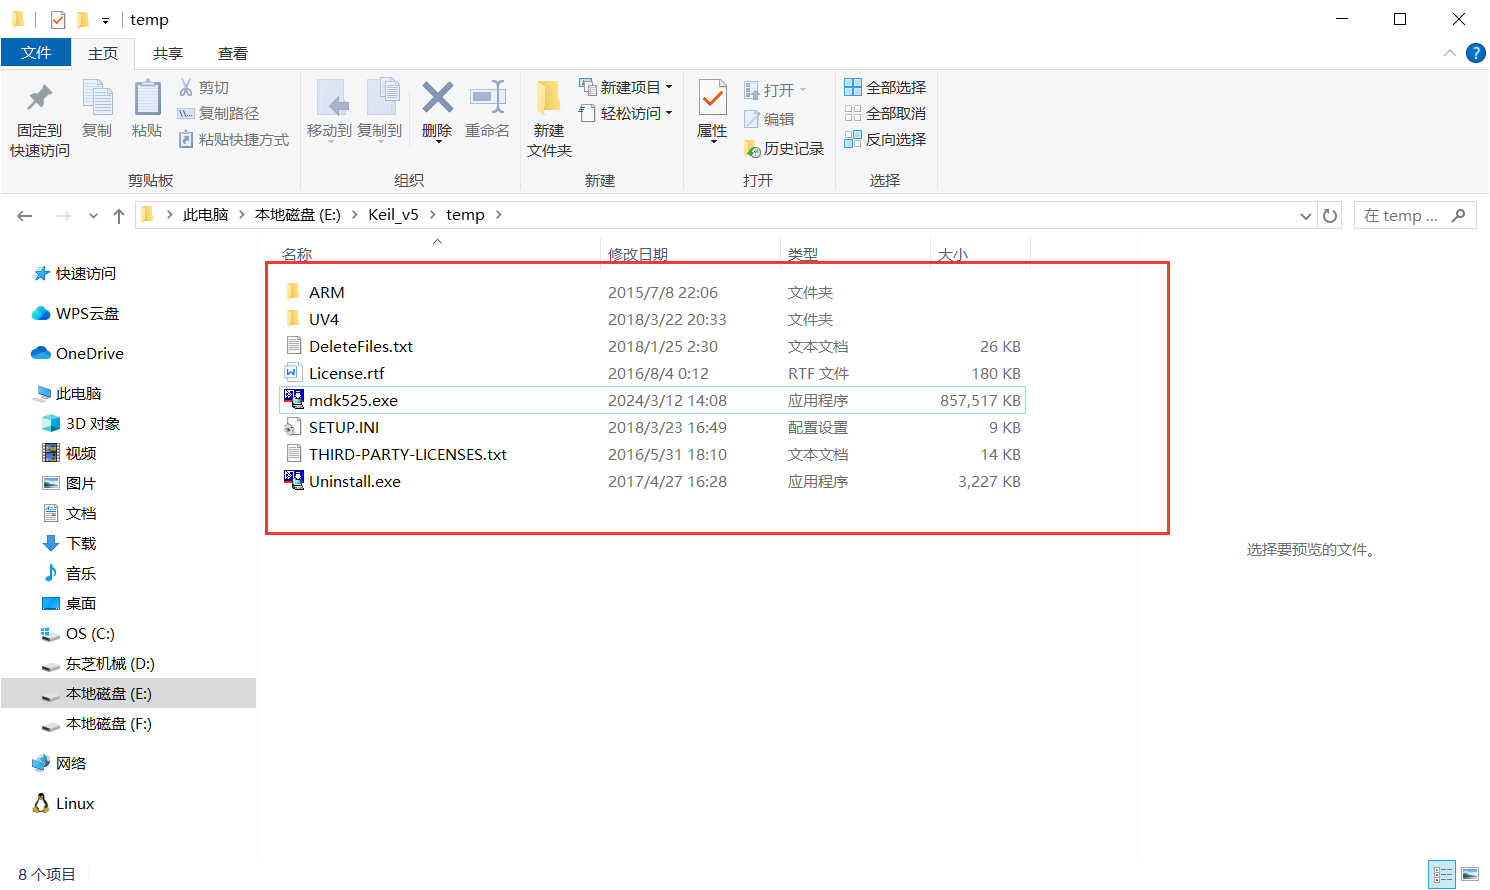The image size is (1490, 890).
Task: Open 3D 对象 in sidebar
Action: [x=81, y=423]
